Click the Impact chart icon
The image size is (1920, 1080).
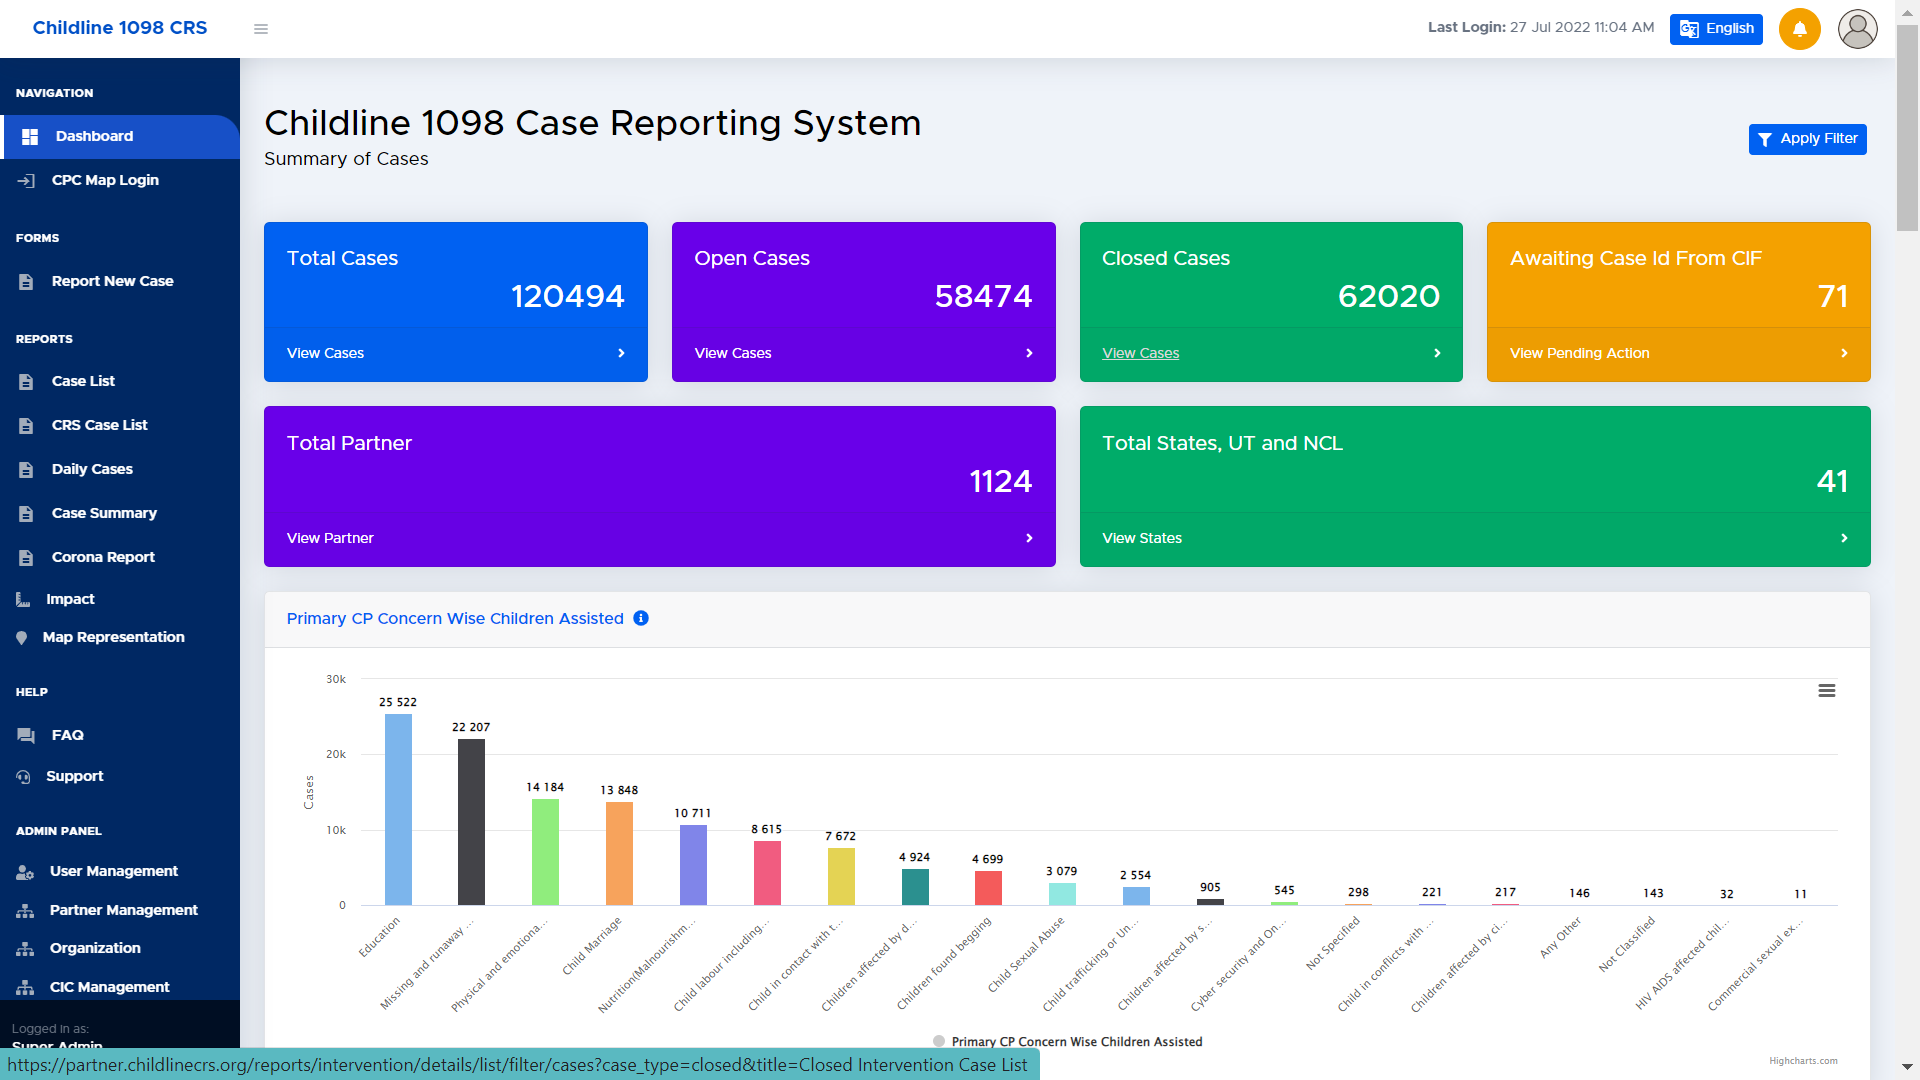tap(23, 600)
